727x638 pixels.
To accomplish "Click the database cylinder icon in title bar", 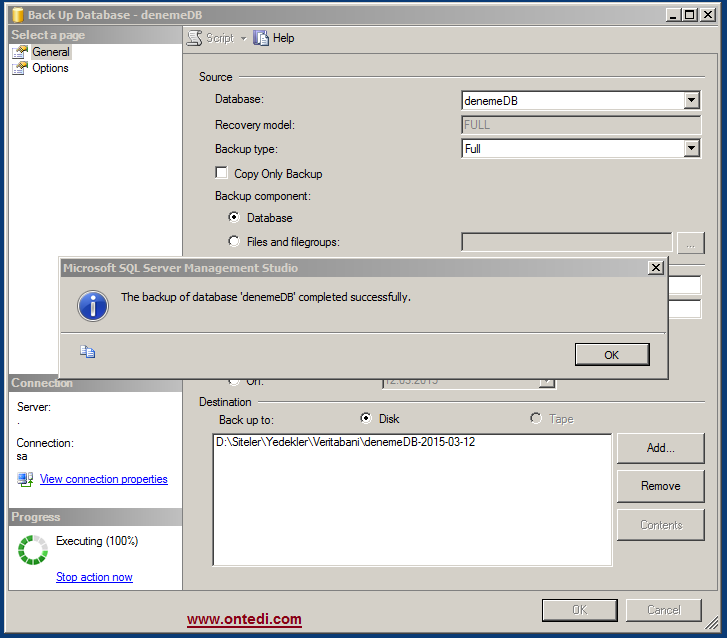I will 18,15.
